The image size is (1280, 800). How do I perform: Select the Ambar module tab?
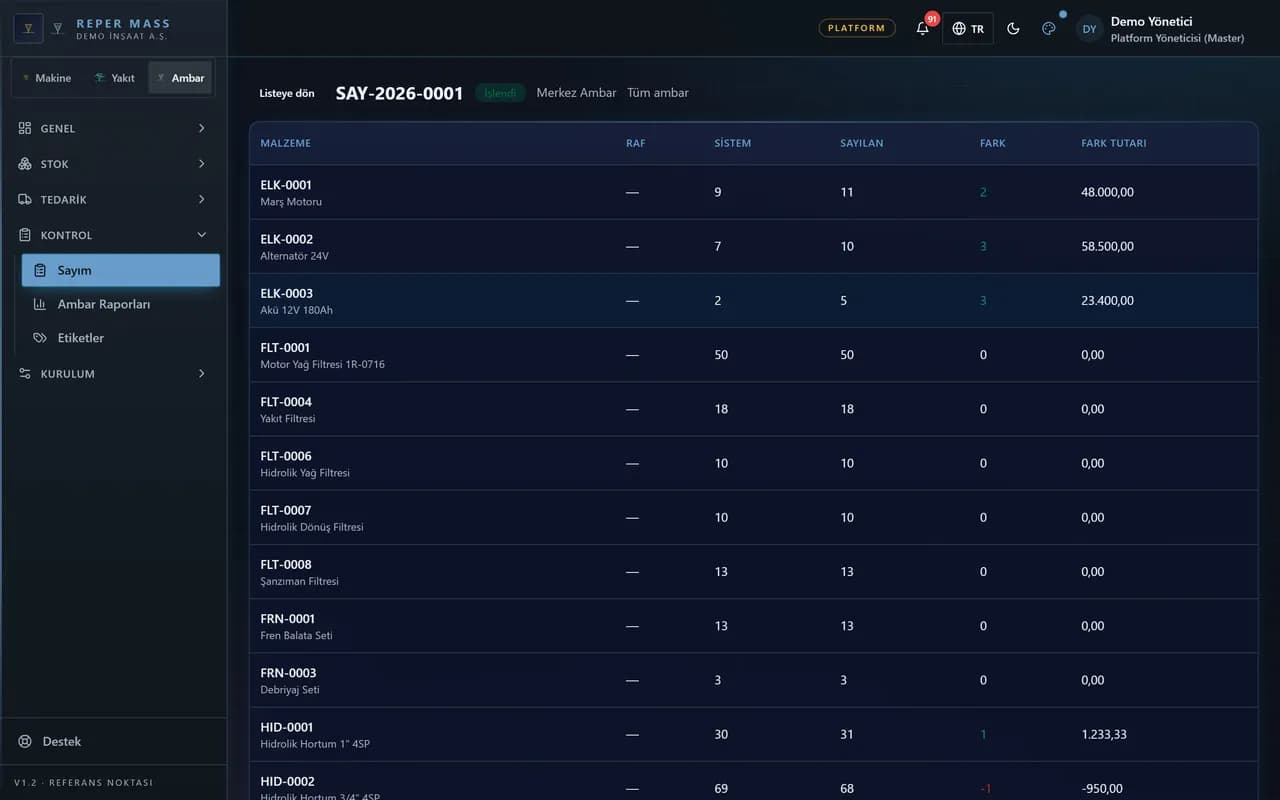click(x=180, y=78)
